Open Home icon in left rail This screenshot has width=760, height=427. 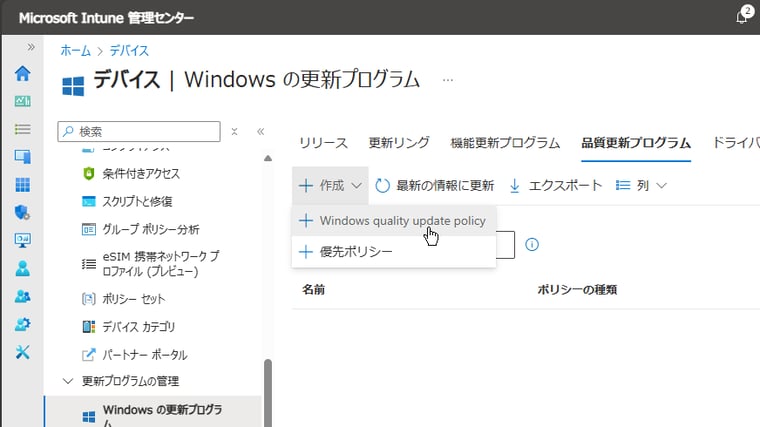tap(22, 74)
